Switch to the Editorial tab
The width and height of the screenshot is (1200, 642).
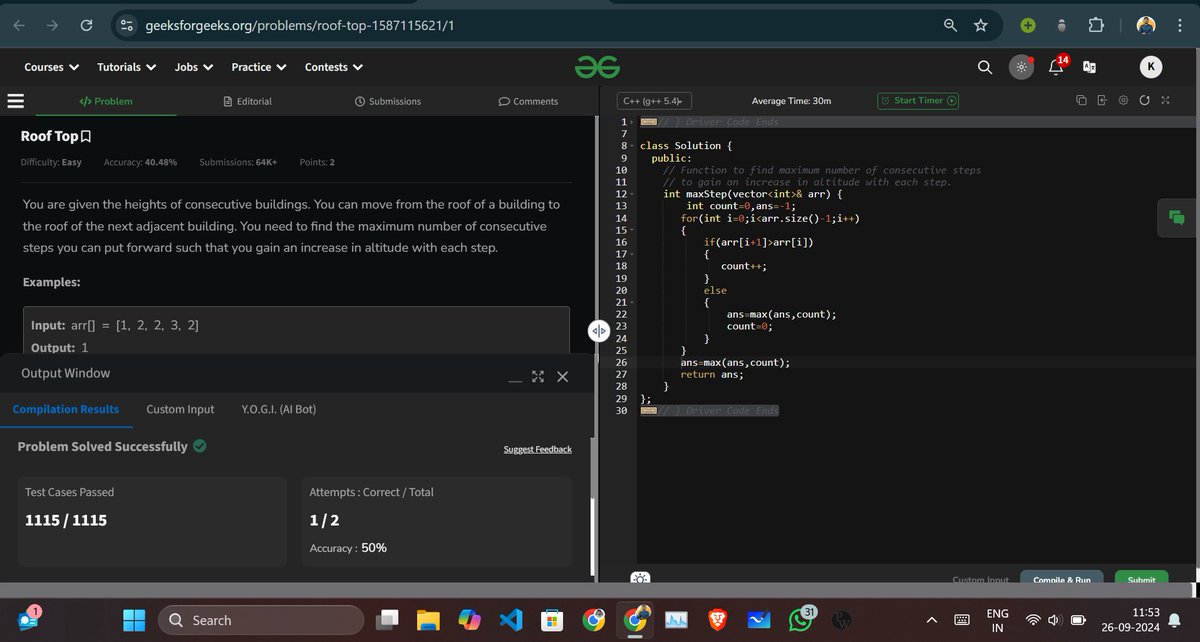pos(247,101)
